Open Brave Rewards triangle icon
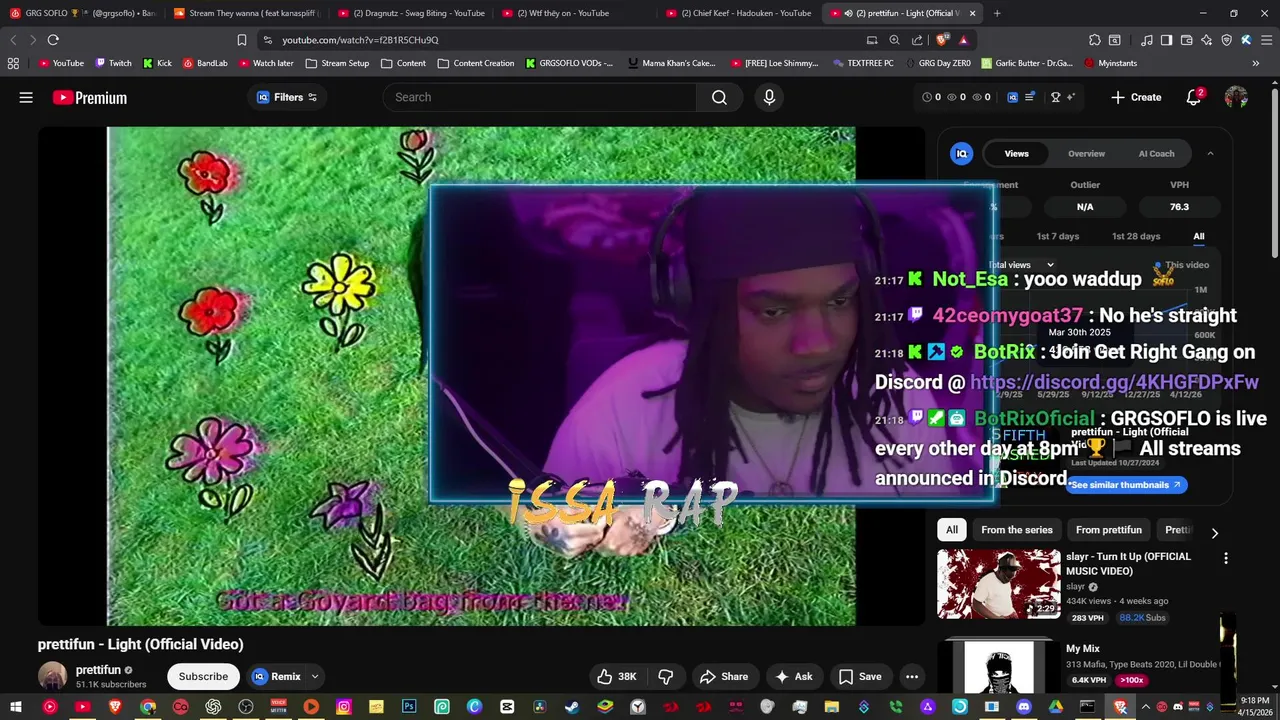The width and height of the screenshot is (1280, 720). tap(963, 40)
